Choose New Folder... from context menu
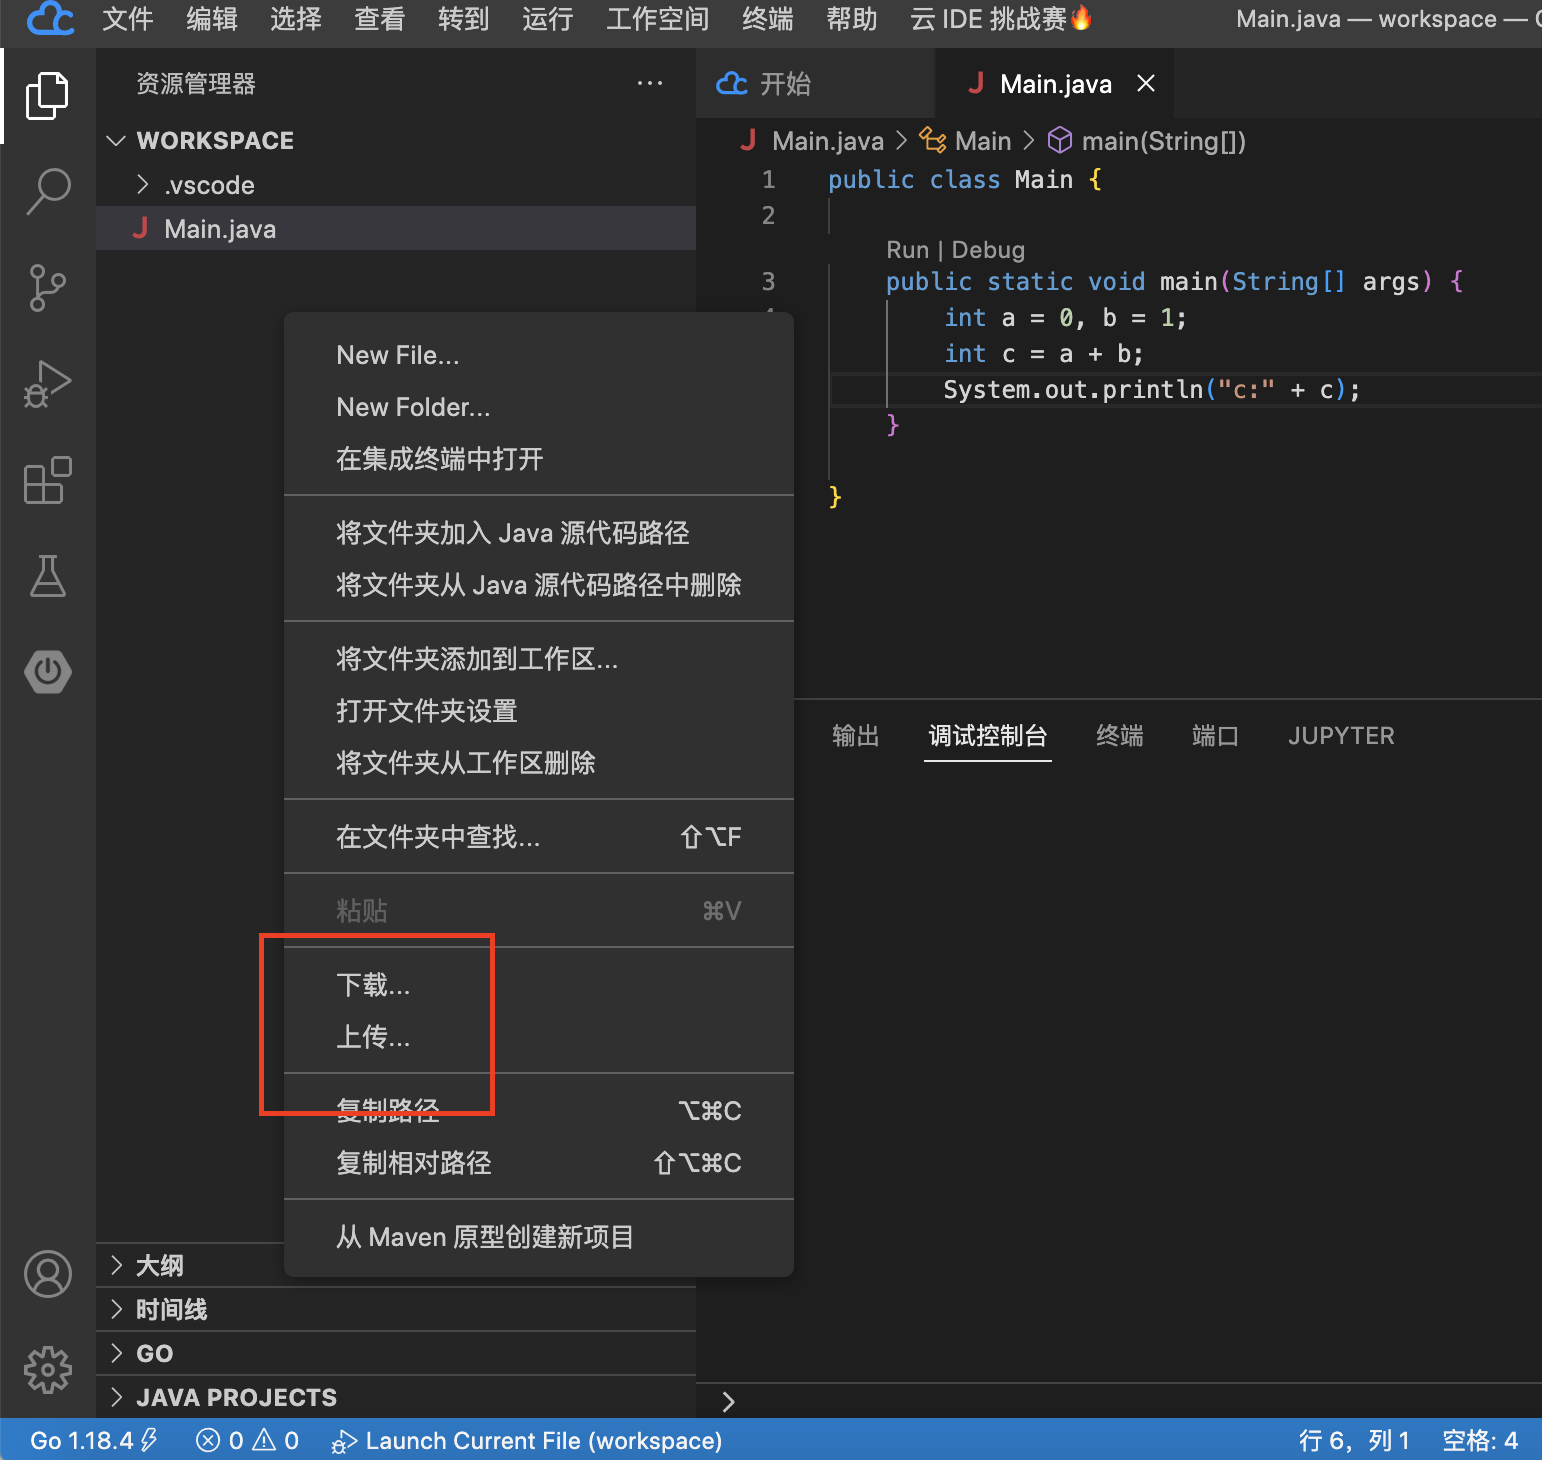Screen dimensions: 1542x1460 (539, 407)
